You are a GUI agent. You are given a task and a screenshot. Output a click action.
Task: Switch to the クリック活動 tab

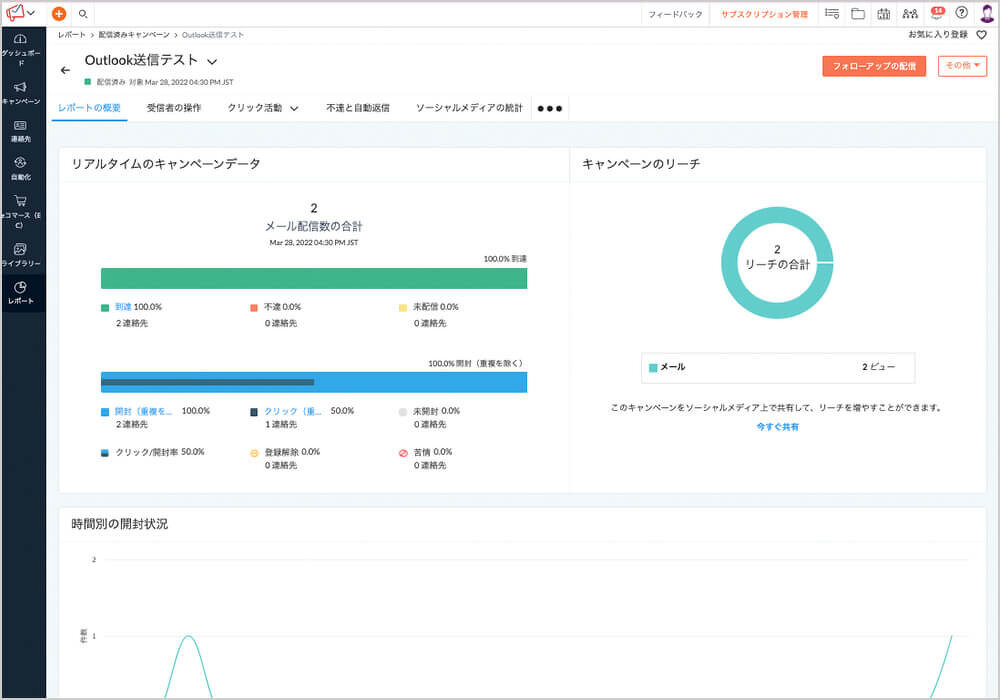(254, 108)
